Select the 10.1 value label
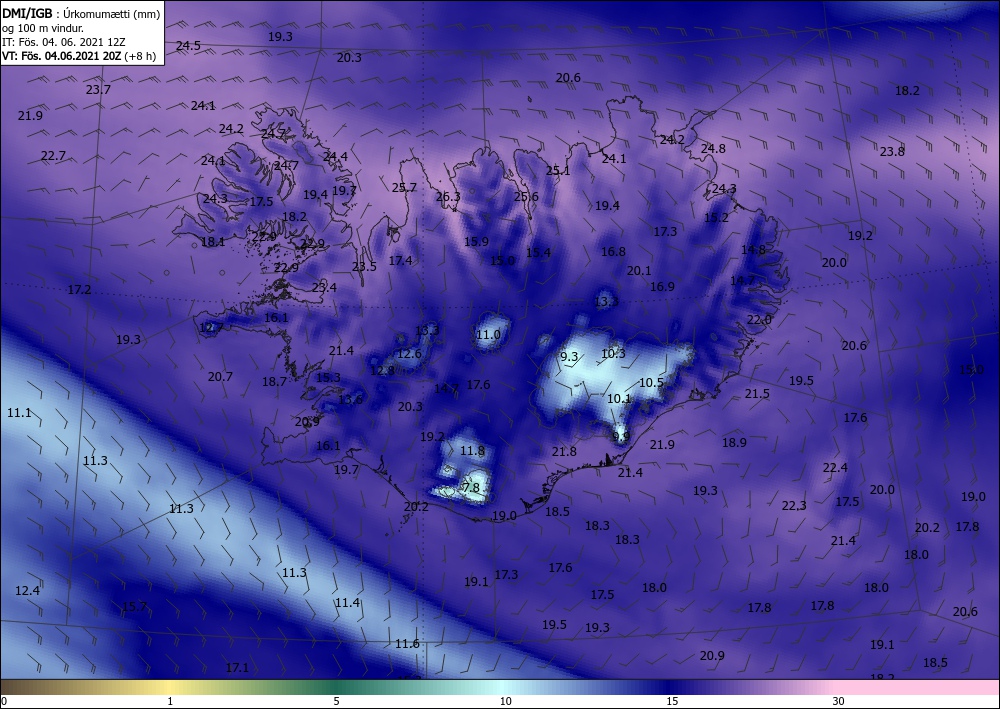This screenshot has width=1000, height=709. [619, 398]
